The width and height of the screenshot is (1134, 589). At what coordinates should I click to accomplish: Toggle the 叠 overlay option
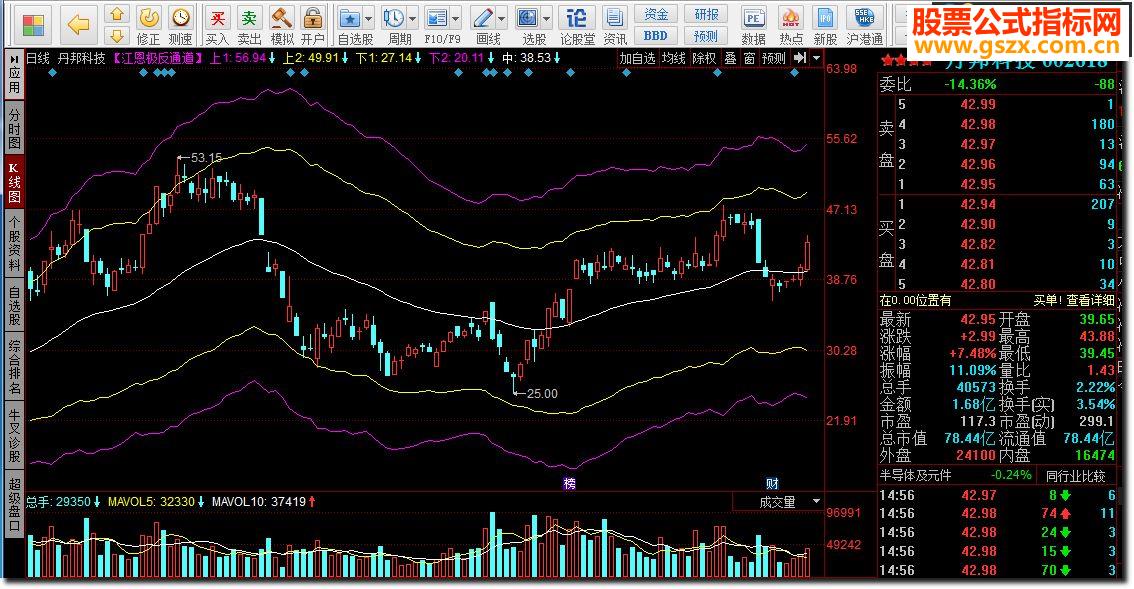(x=730, y=58)
